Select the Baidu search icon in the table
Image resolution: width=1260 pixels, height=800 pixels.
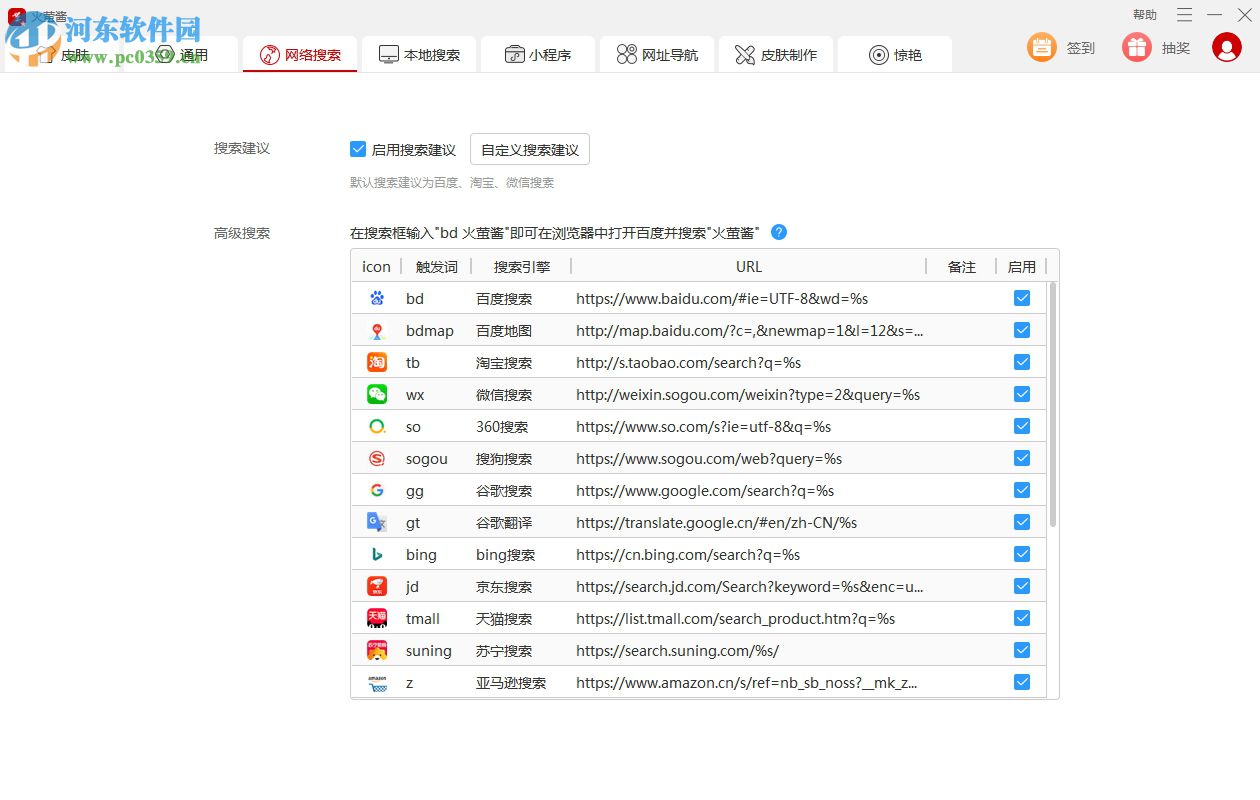[375, 298]
